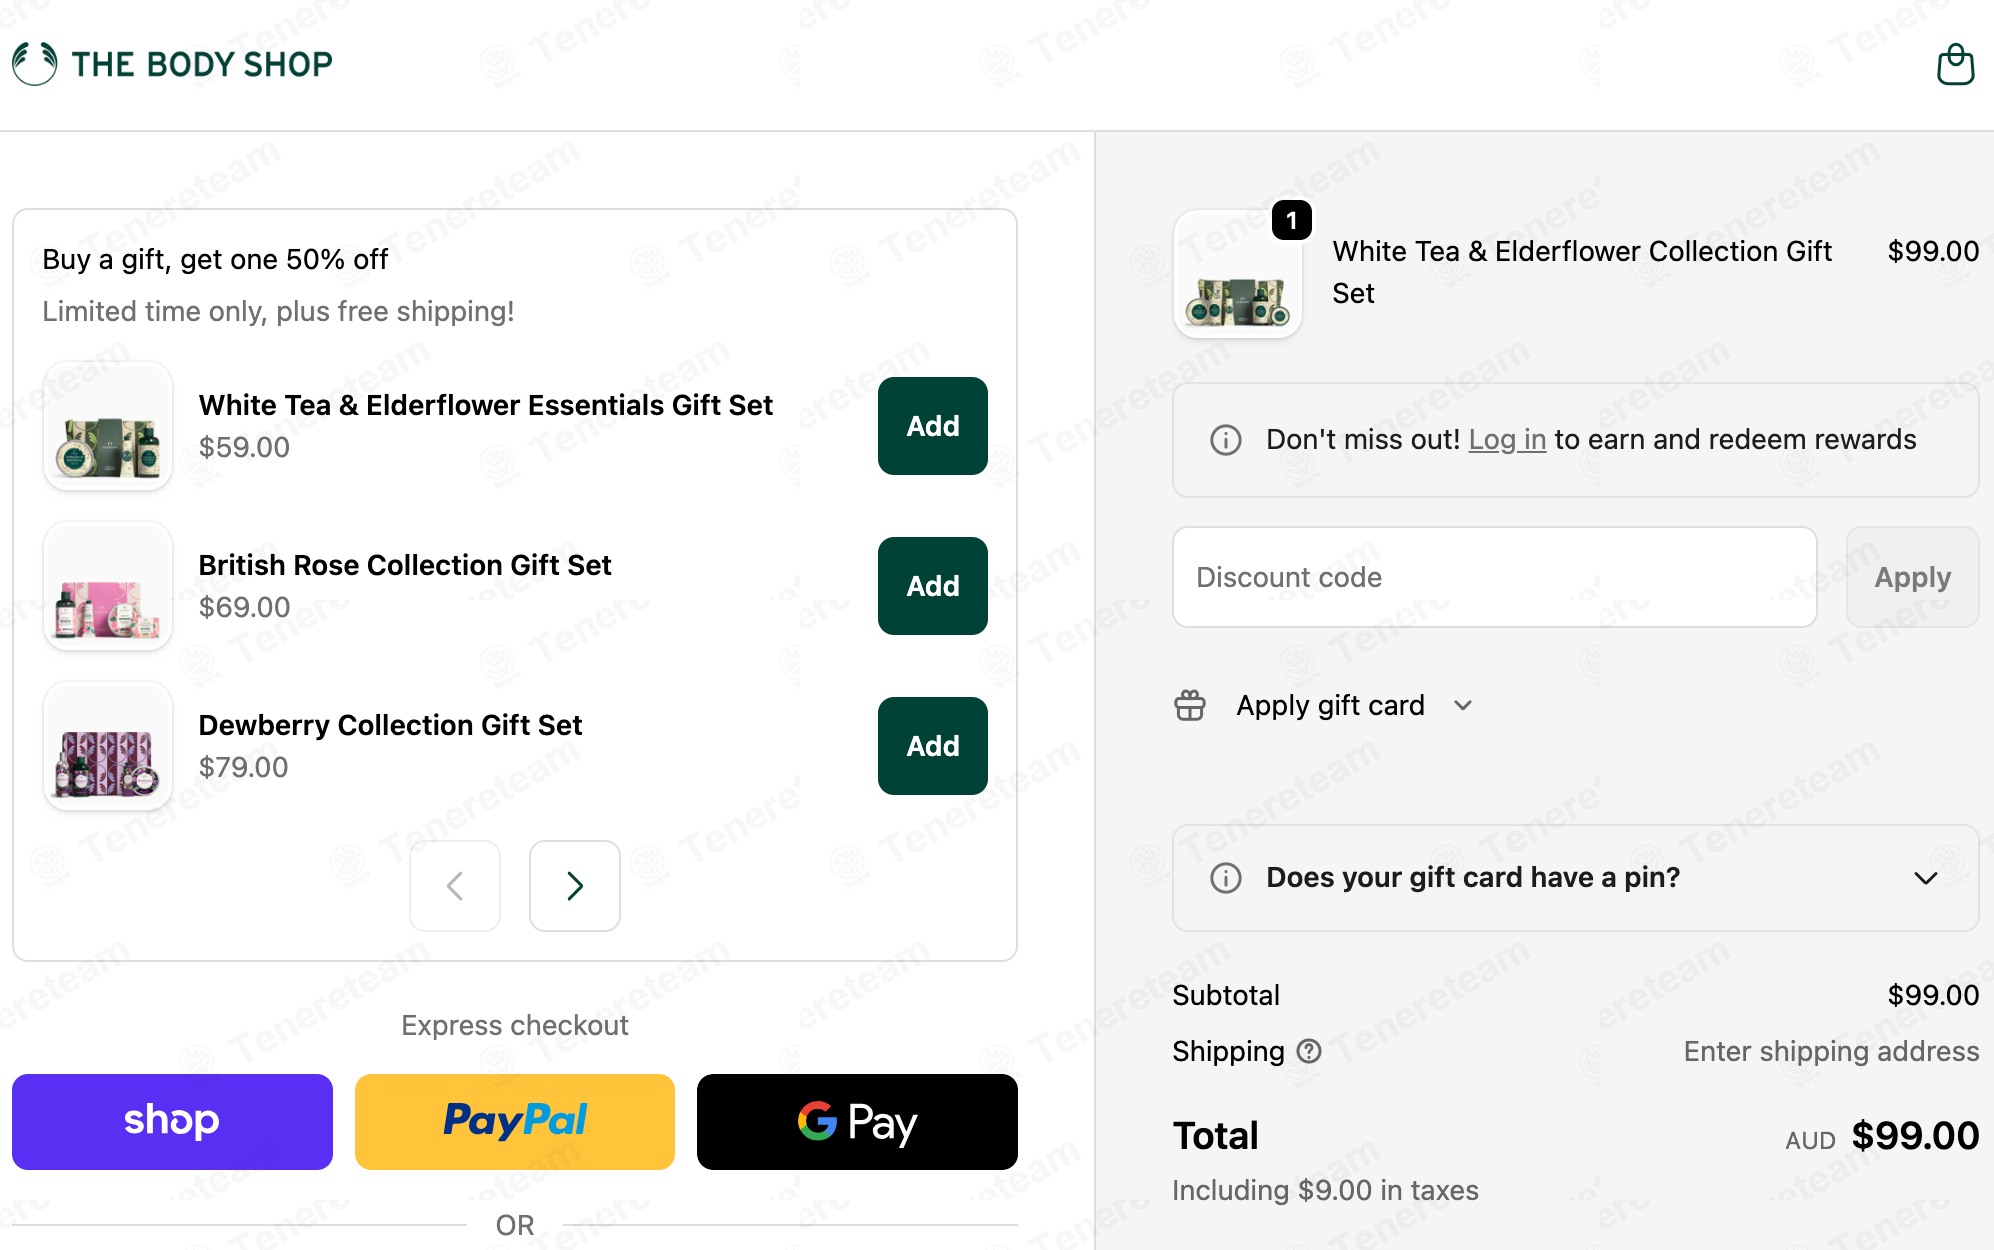Go to previous gift offers page arrow
Screen dimensions: 1994x1250
click(455, 886)
